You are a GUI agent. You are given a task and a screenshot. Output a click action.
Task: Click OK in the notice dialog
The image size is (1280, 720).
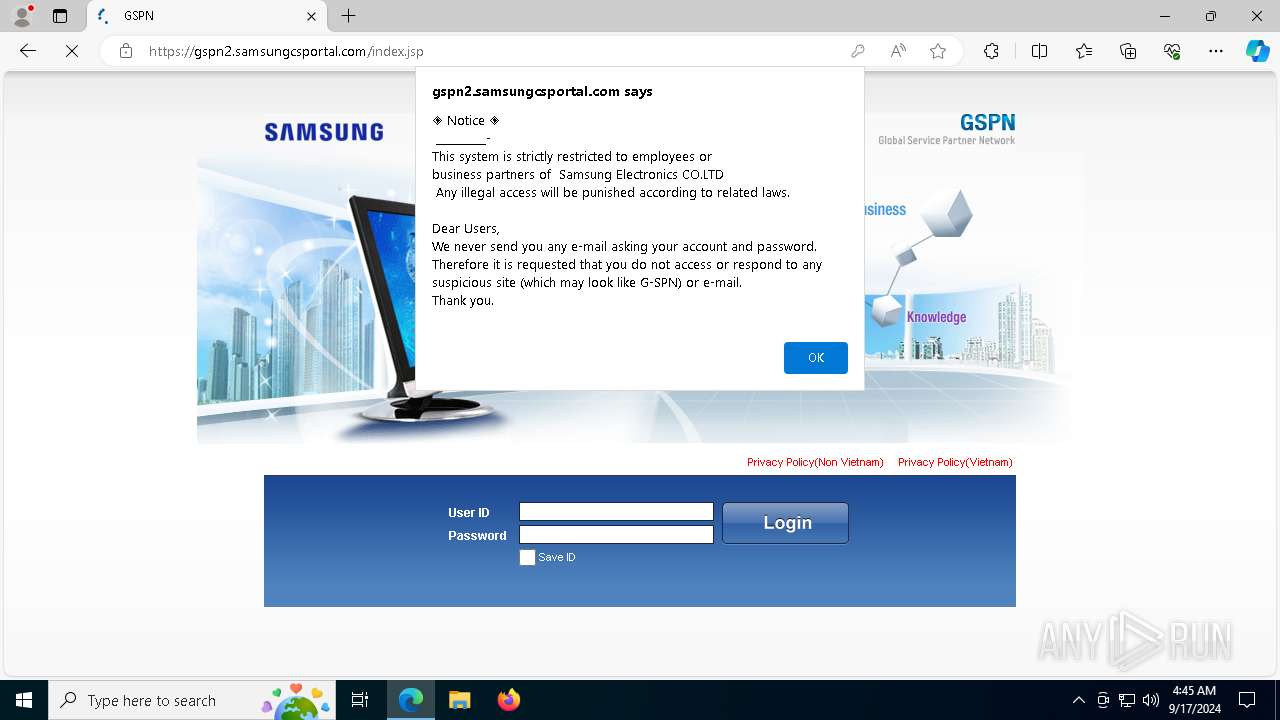[816, 358]
